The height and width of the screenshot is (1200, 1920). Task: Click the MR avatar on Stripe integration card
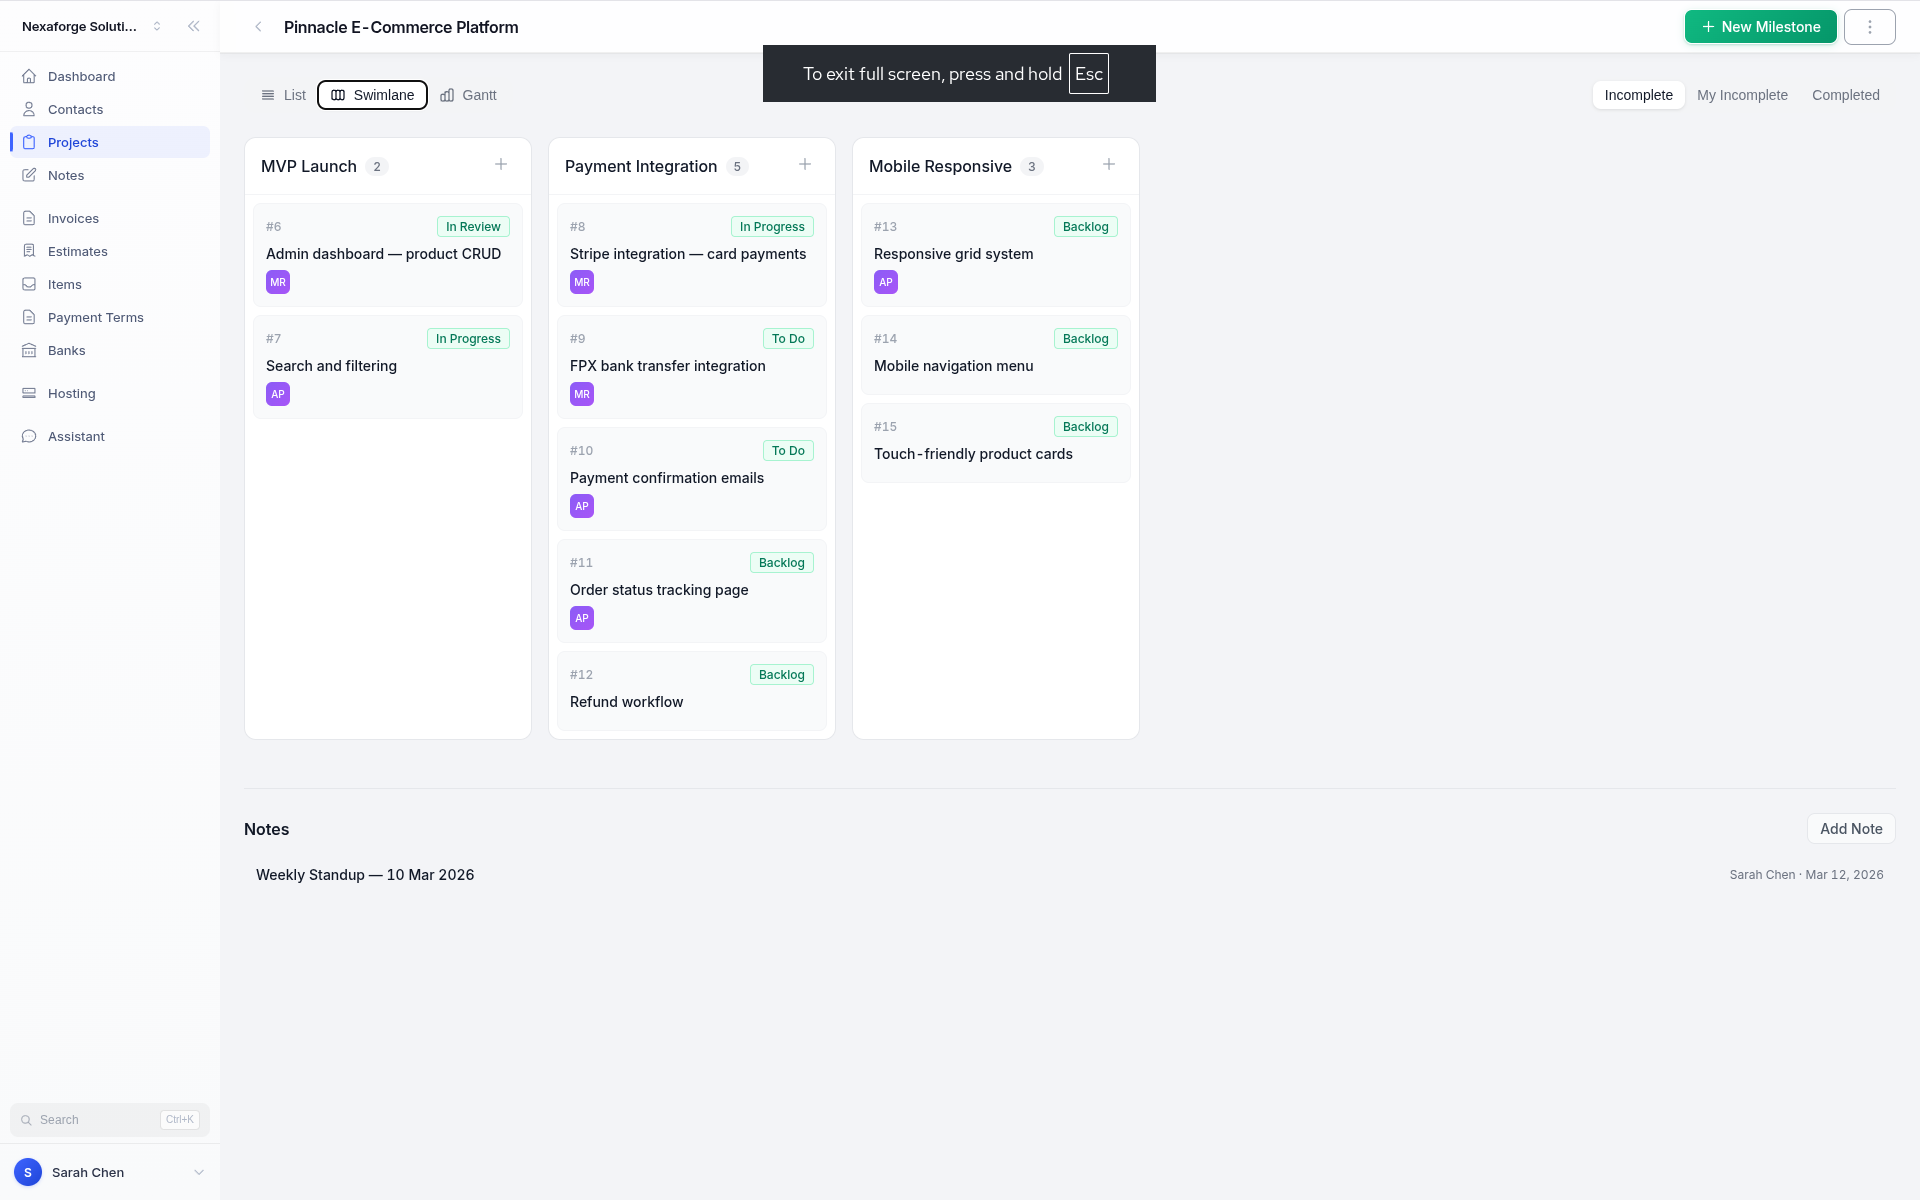pos(582,283)
